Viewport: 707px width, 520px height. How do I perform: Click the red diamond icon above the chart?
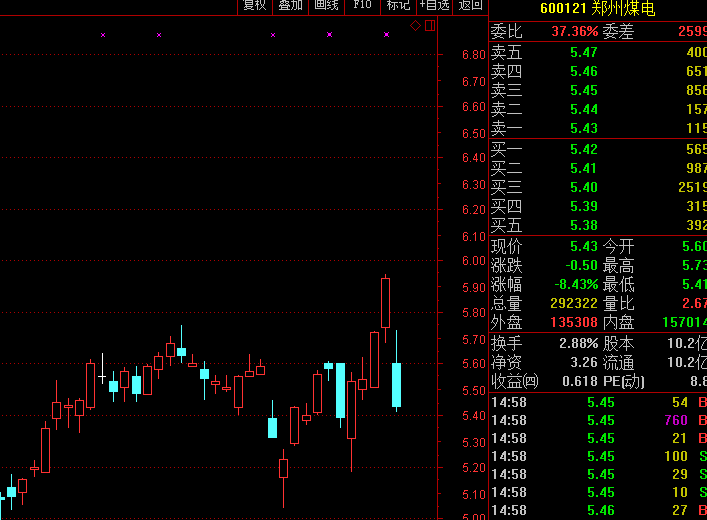(x=416, y=26)
